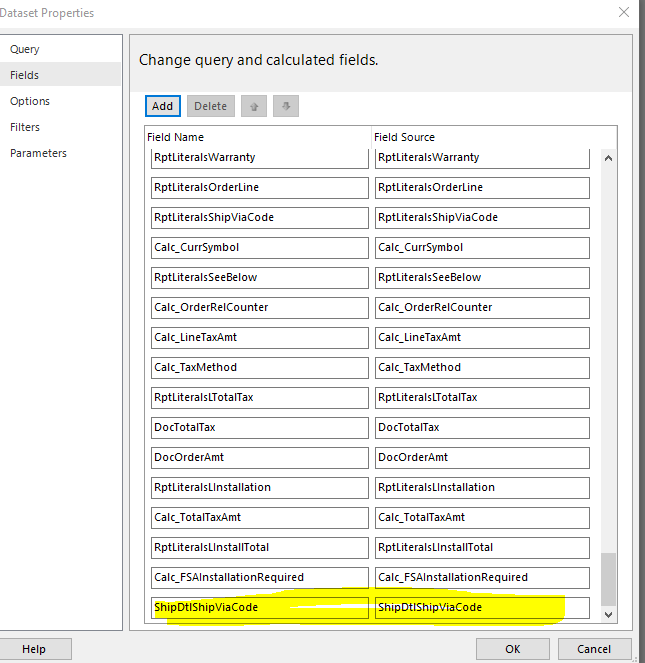Click RptLiteralsOrderLine field name box
645x663 pixels.
pyautogui.click(x=260, y=188)
